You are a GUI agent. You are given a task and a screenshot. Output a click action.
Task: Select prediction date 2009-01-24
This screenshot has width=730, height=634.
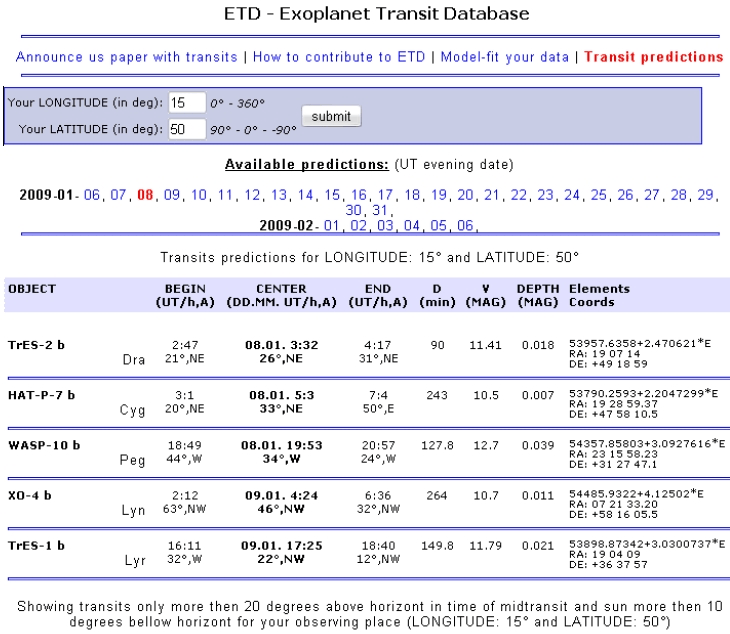pos(572,195)
